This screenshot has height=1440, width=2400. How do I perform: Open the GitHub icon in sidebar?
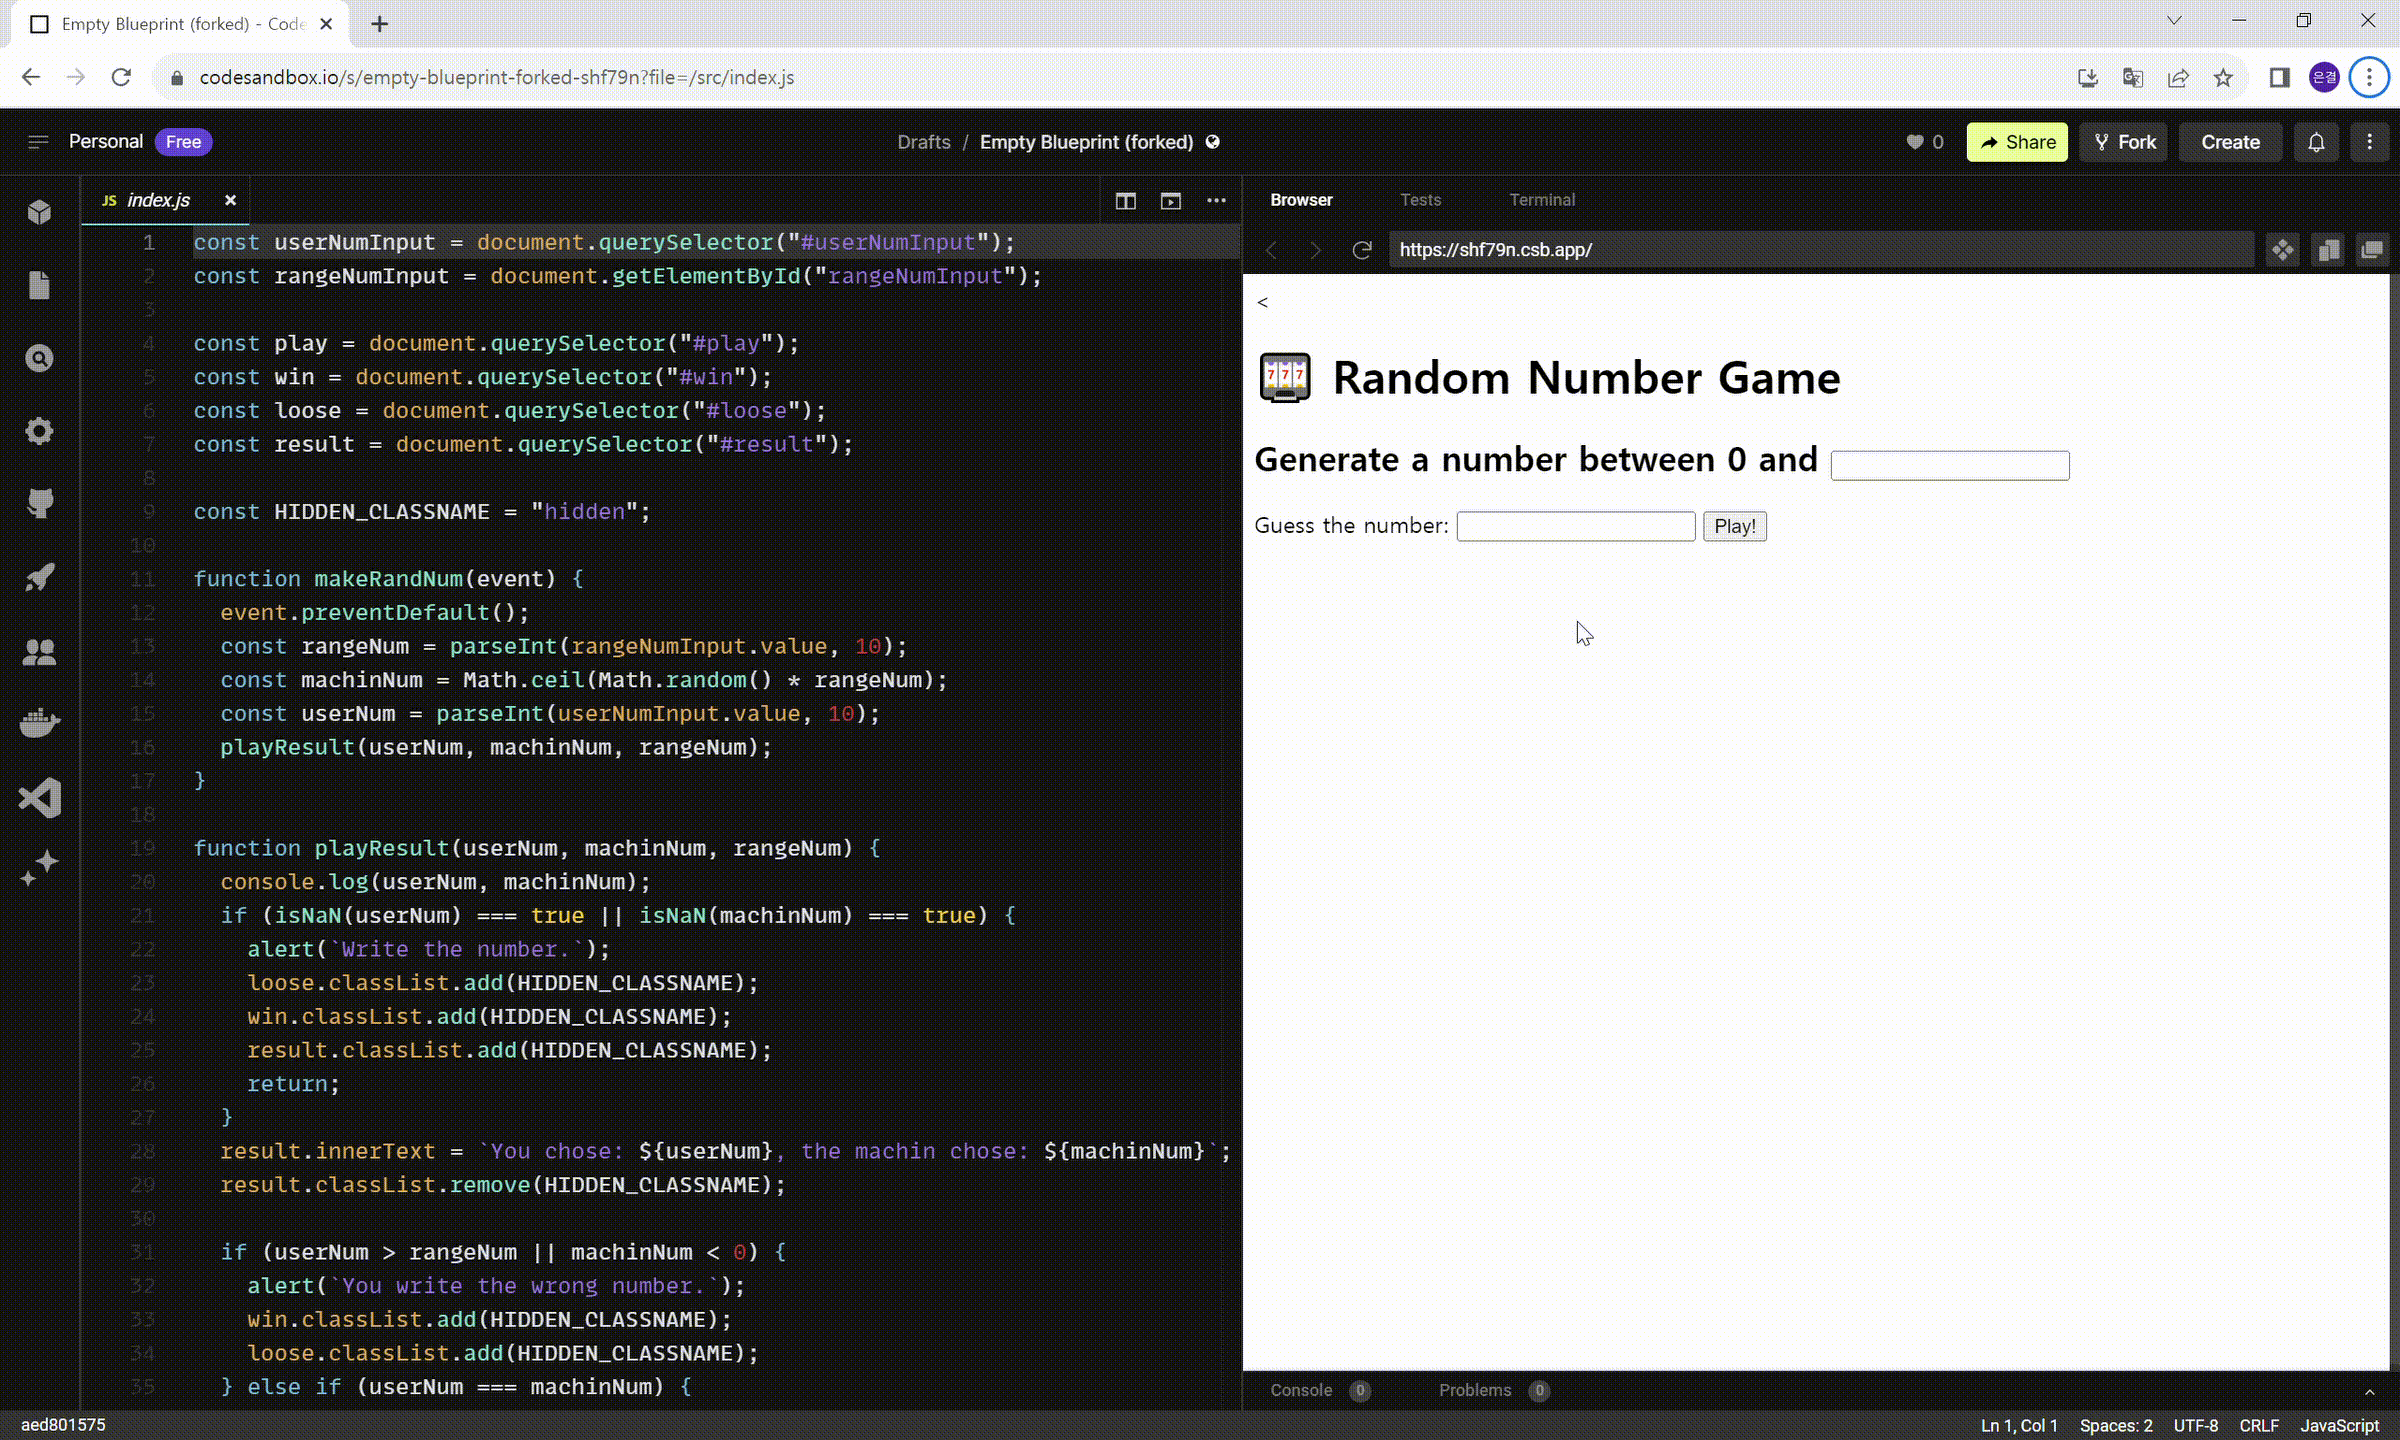click(x=39, y=504)
